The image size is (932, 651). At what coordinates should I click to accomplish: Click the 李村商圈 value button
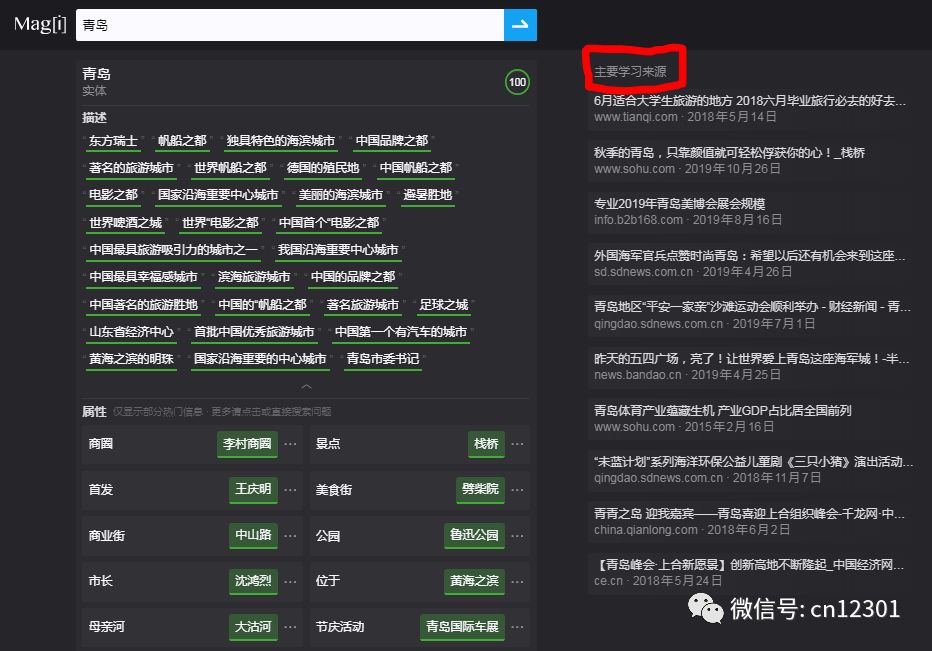pos(247,444)
